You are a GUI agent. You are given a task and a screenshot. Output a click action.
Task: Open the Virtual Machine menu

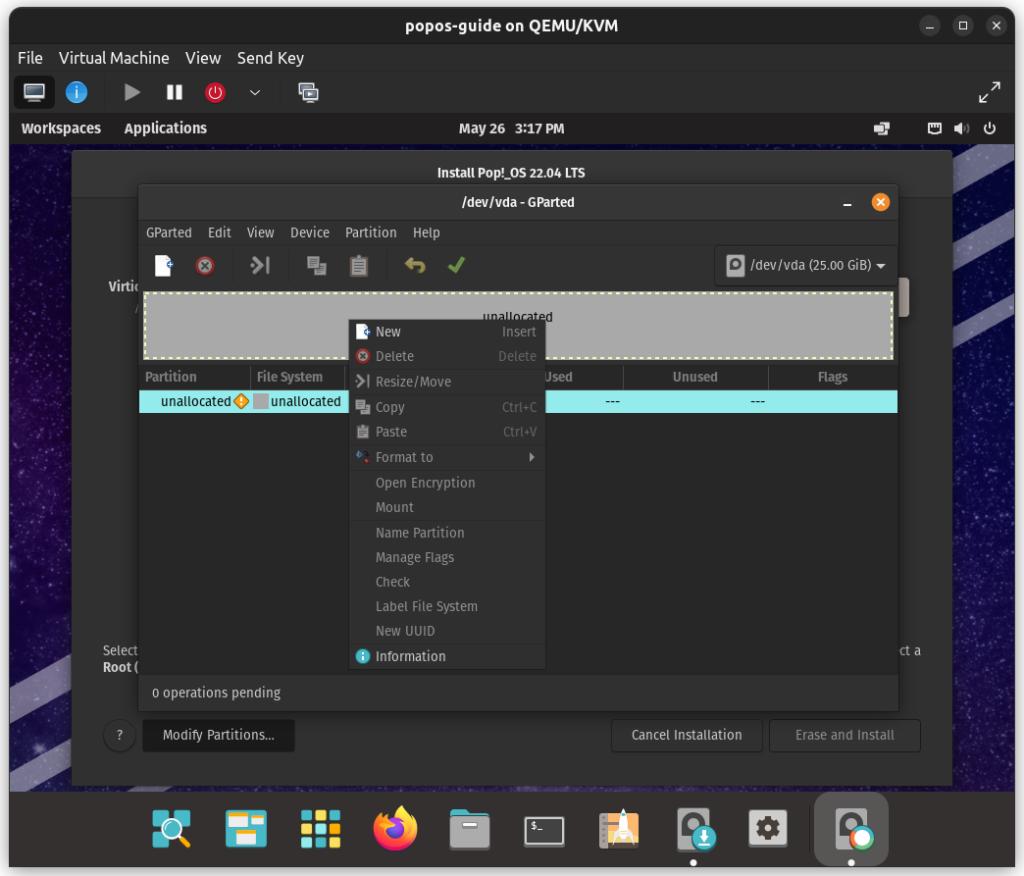pos(114,58)
